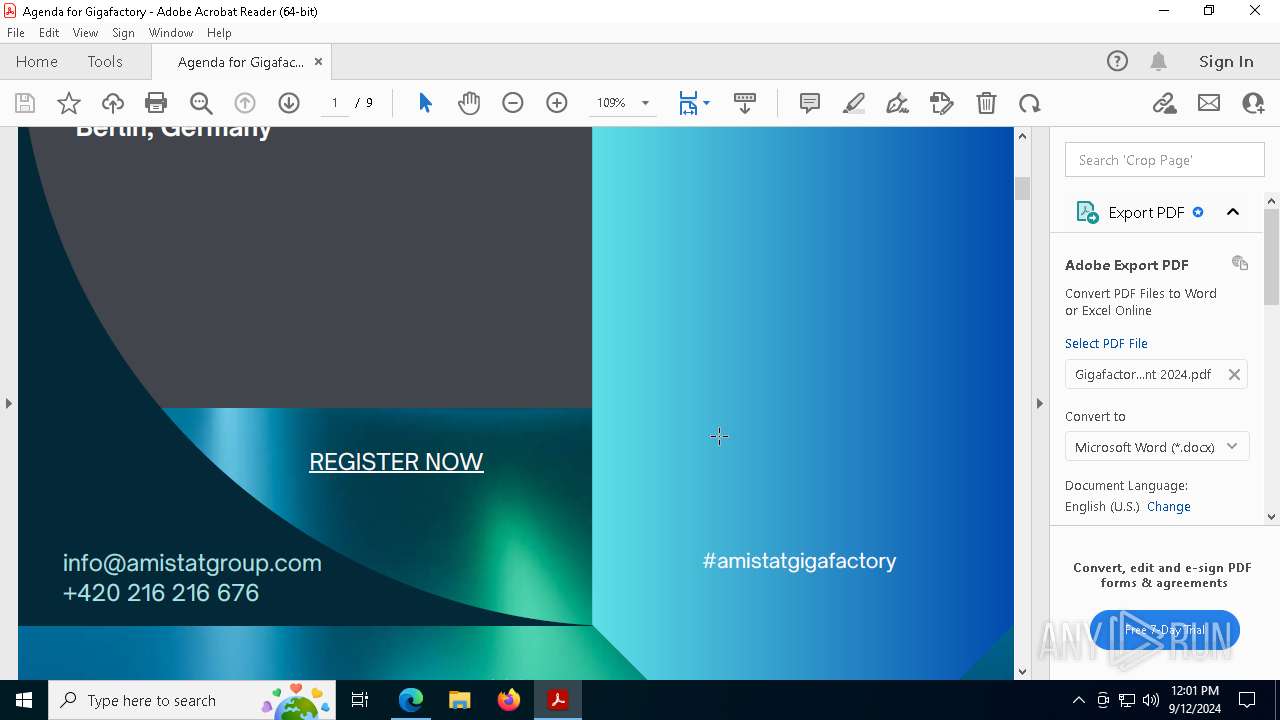Bookmark the document with the star icon
The image size is (1280, 720).
(x=69, y=103)
